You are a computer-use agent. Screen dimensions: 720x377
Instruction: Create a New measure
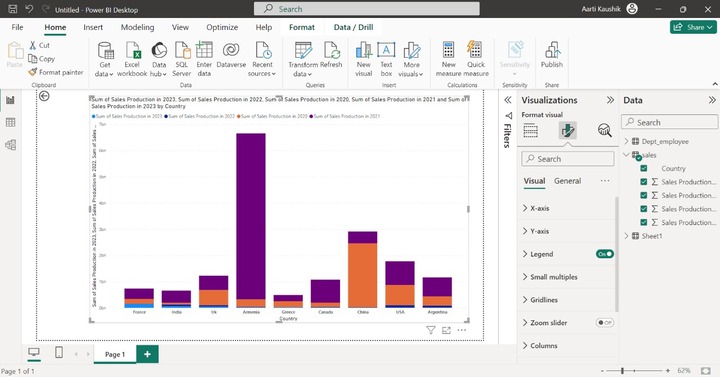point(449,59)
